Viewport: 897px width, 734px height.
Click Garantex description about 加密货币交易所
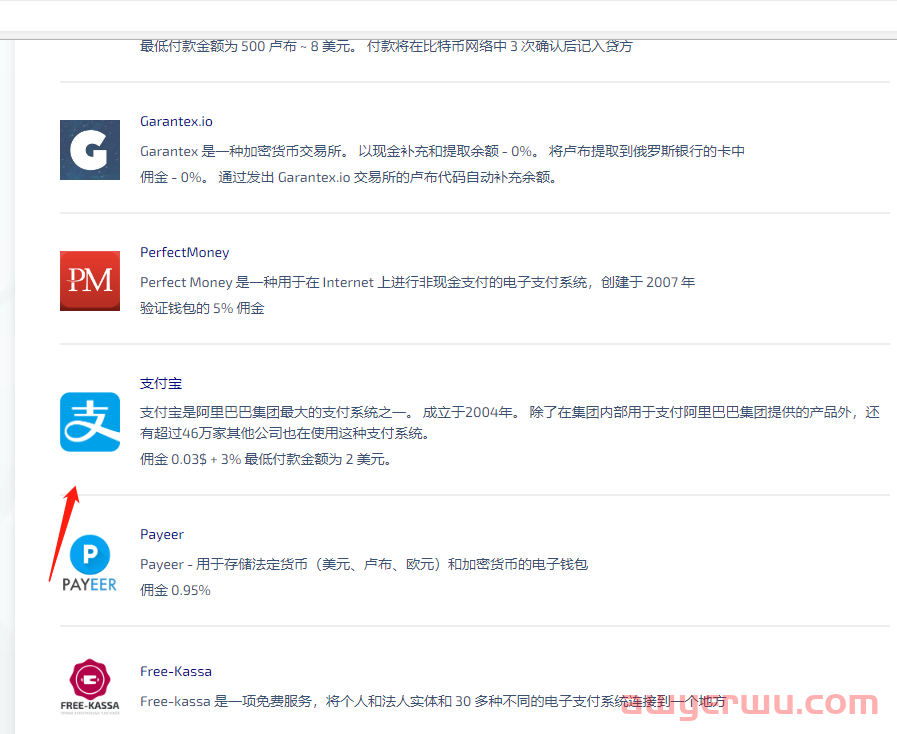pos(442,151)
